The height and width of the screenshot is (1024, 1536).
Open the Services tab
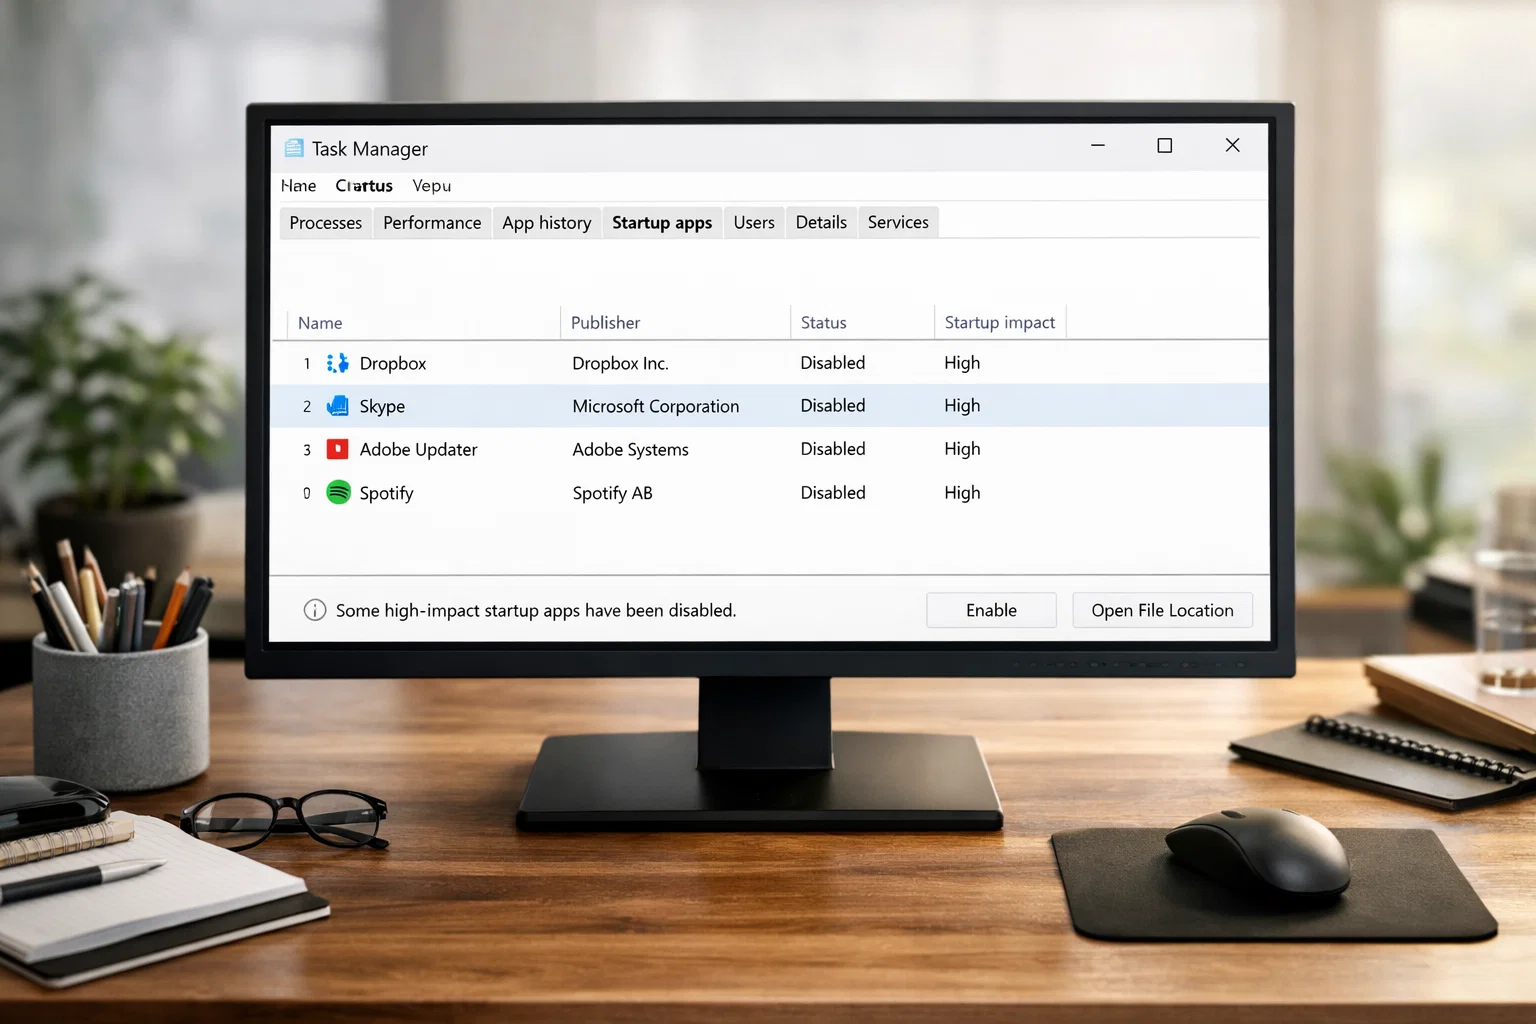[898, 222]
